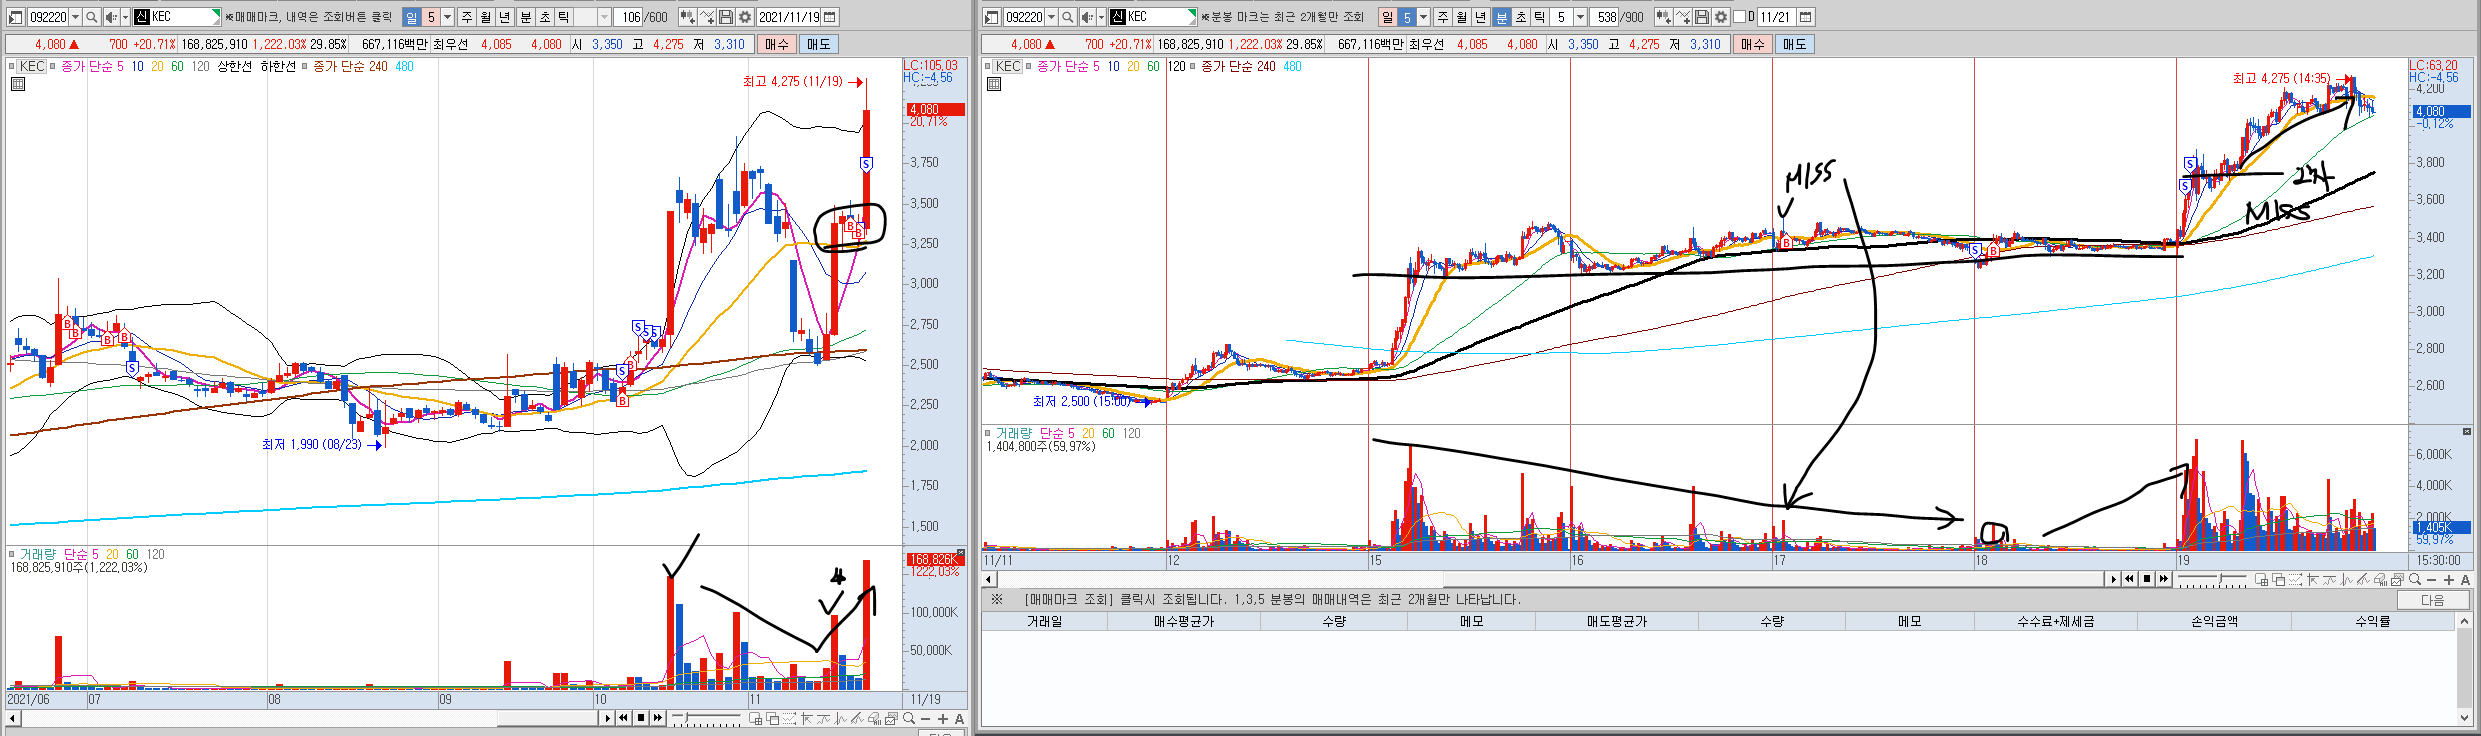The image size is (2481, 736).
Task: Click the window-link icon left of left code 092220
Action: pos(15,17)
